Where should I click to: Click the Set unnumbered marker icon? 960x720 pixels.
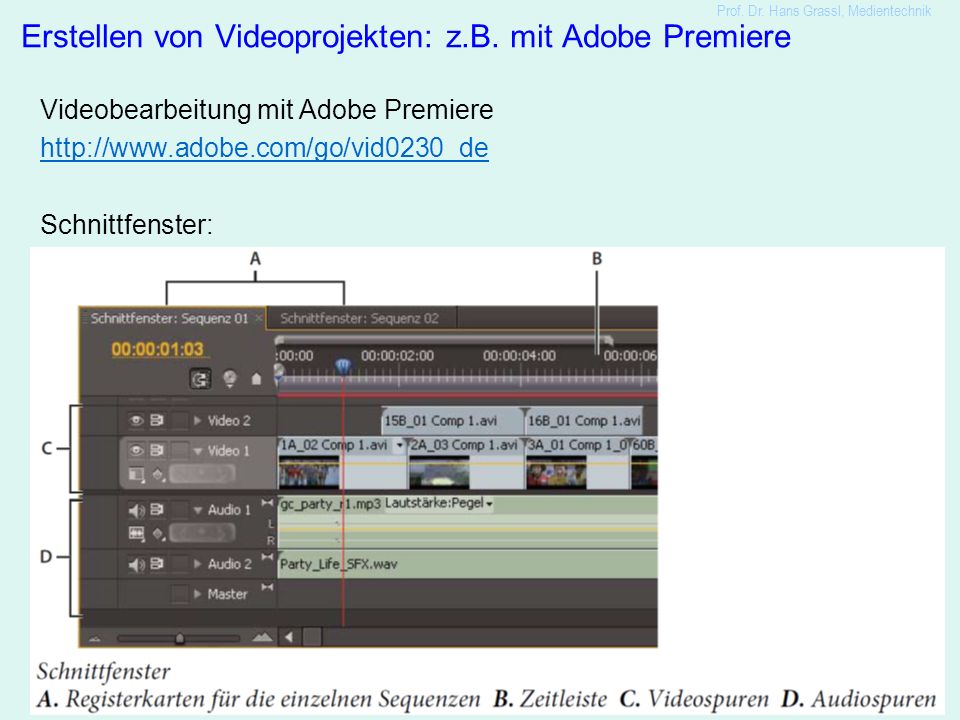click(257, 380)
